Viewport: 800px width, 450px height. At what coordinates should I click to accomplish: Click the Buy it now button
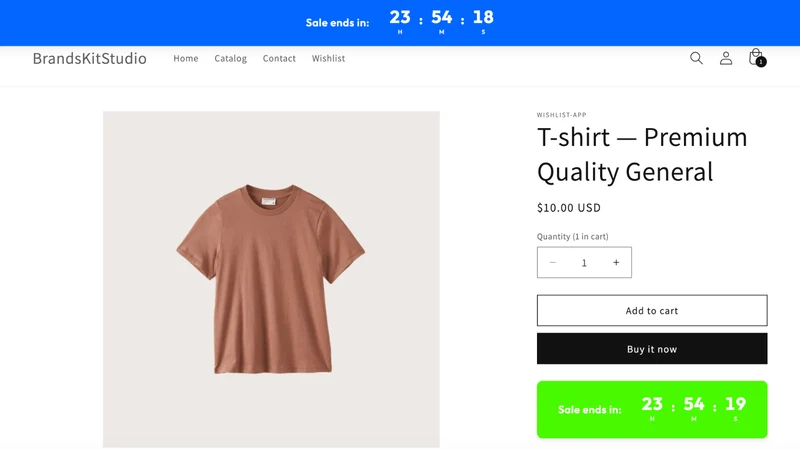652,349
